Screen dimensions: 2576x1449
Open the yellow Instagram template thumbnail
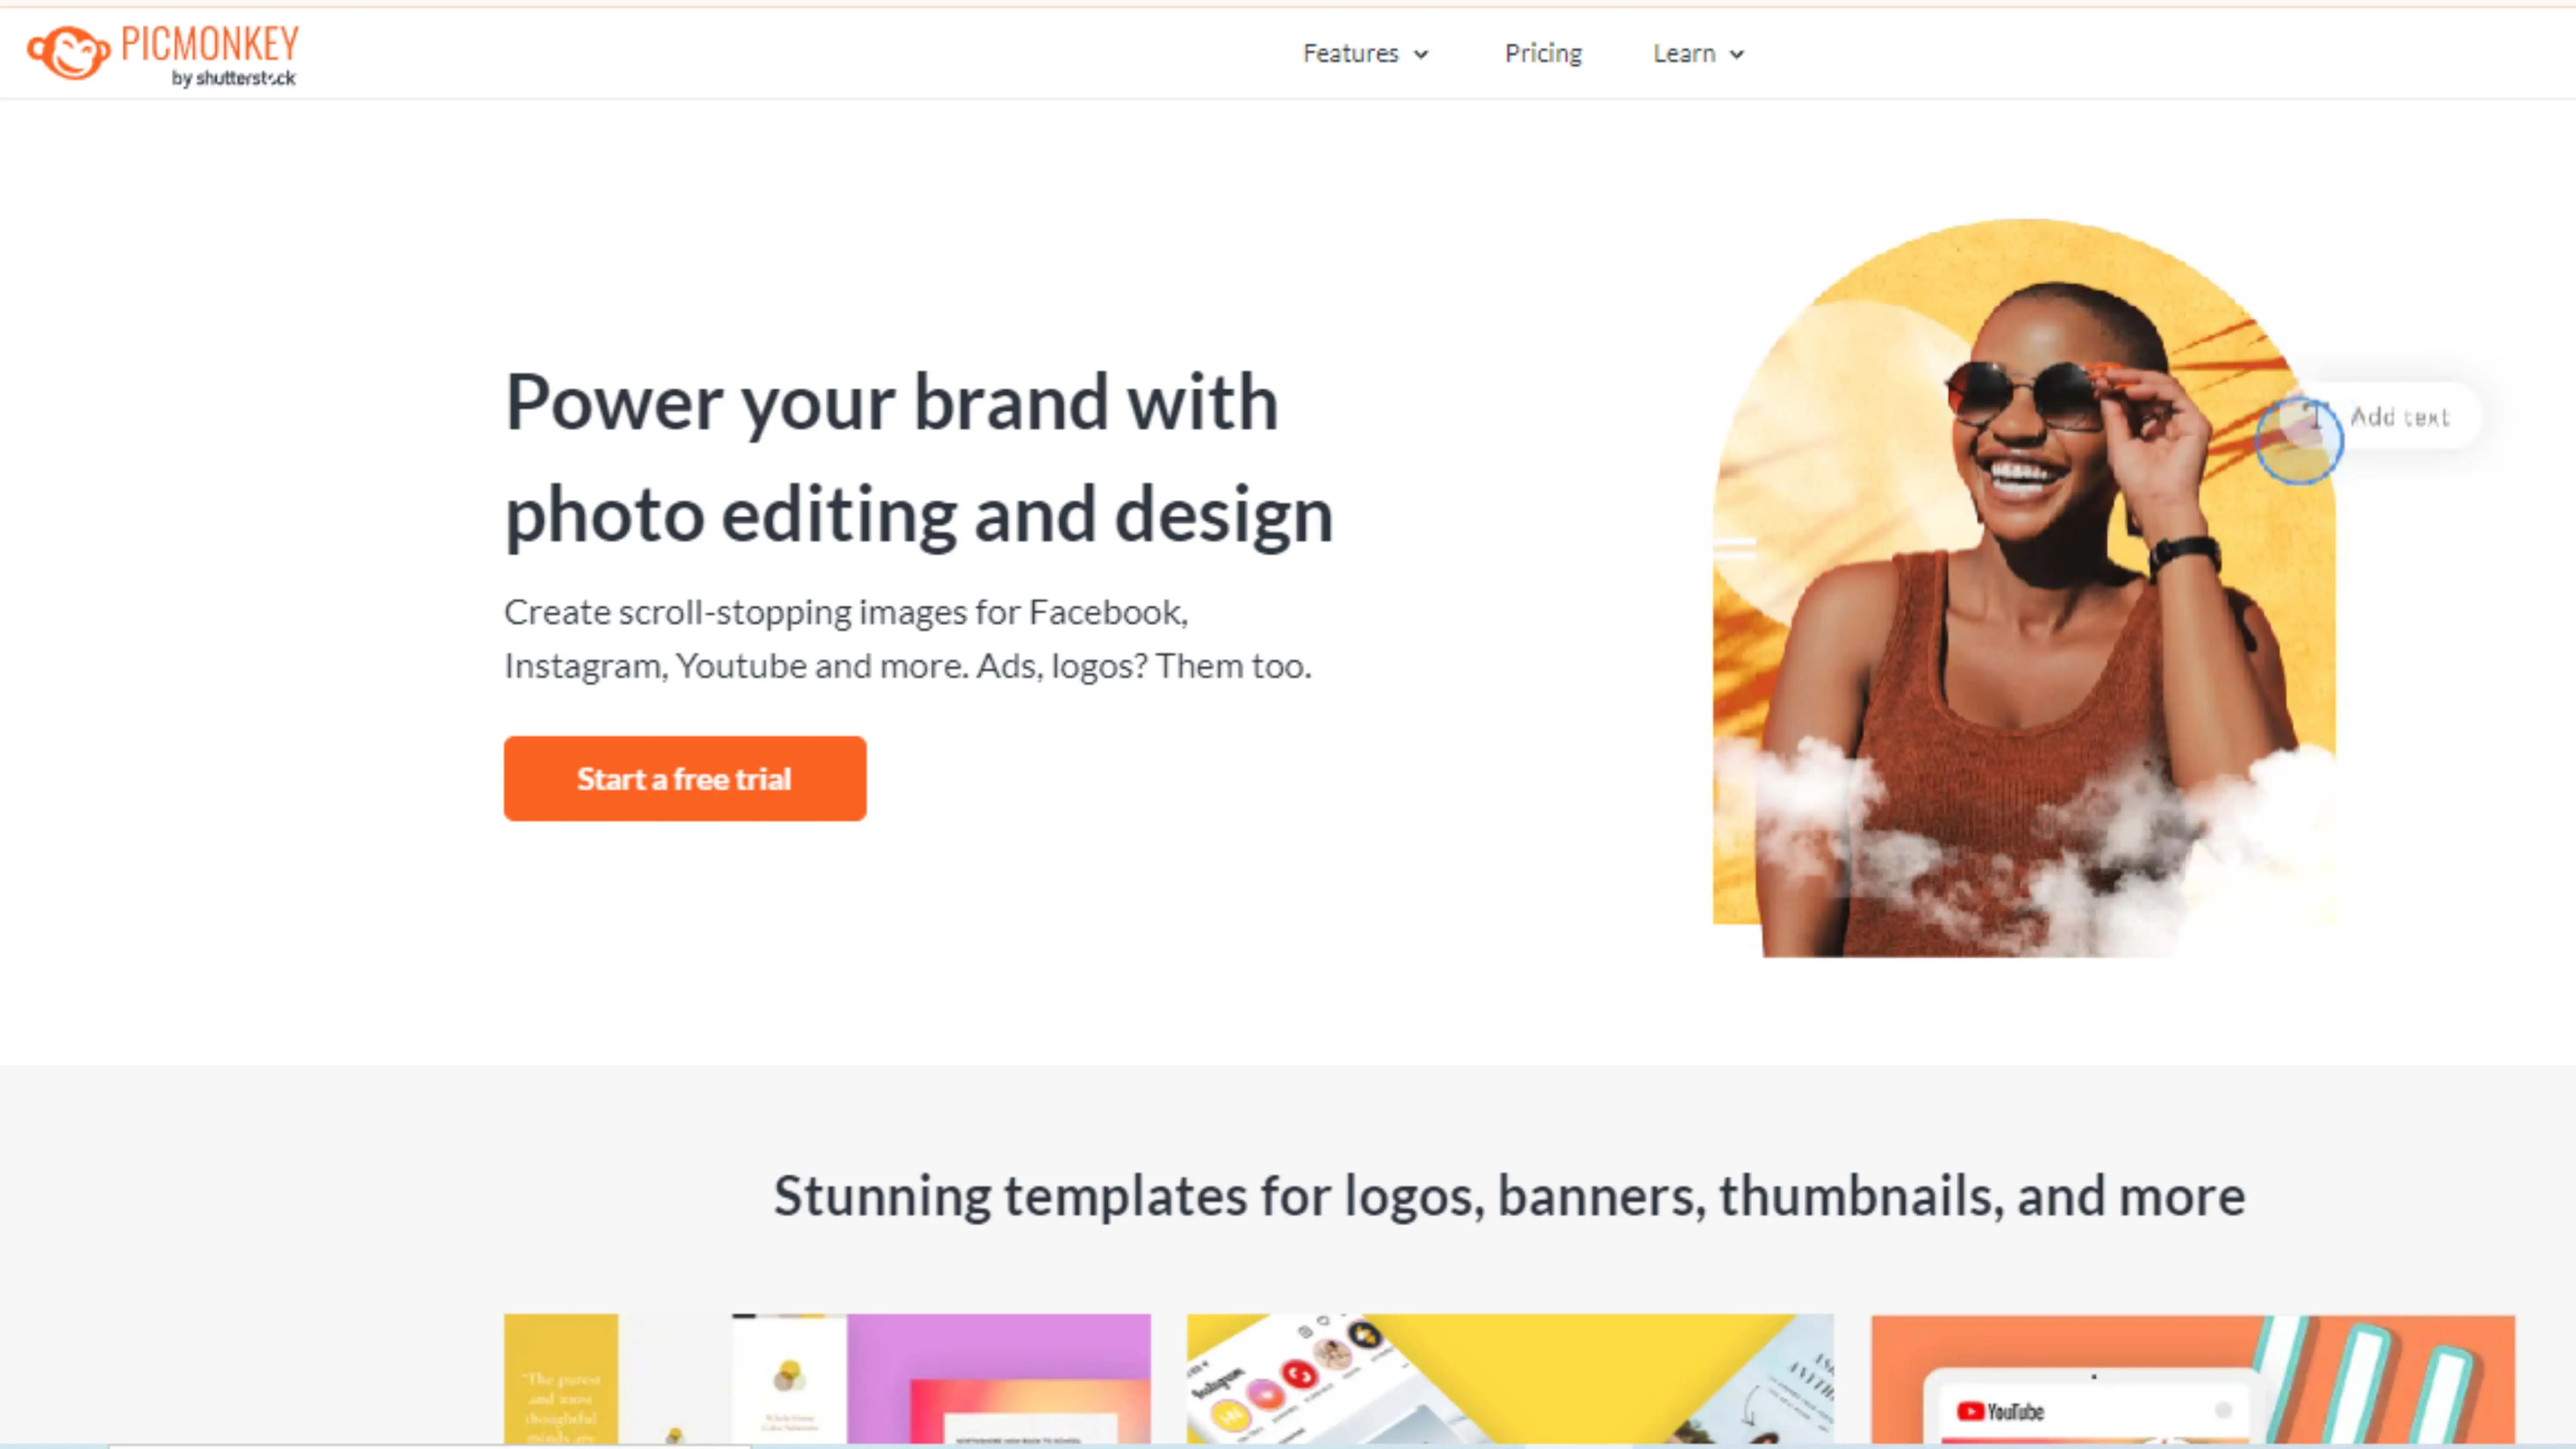[x=1510, y=1380]
